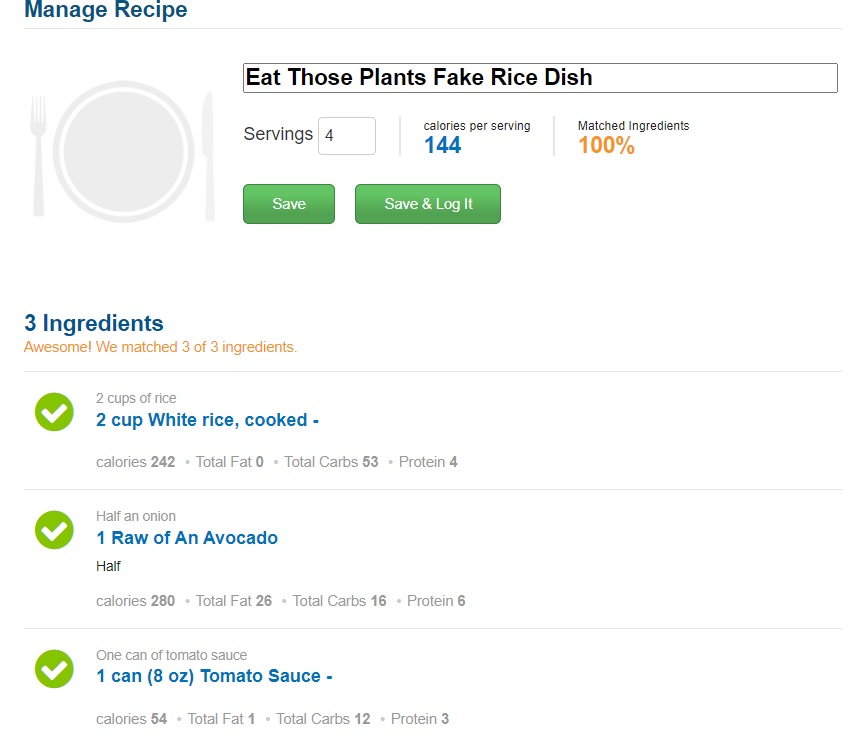Viewport: 857px width, 743px height.
Task: Click the fork icon in recipe placeholder
Action: [x=38, y=155]
